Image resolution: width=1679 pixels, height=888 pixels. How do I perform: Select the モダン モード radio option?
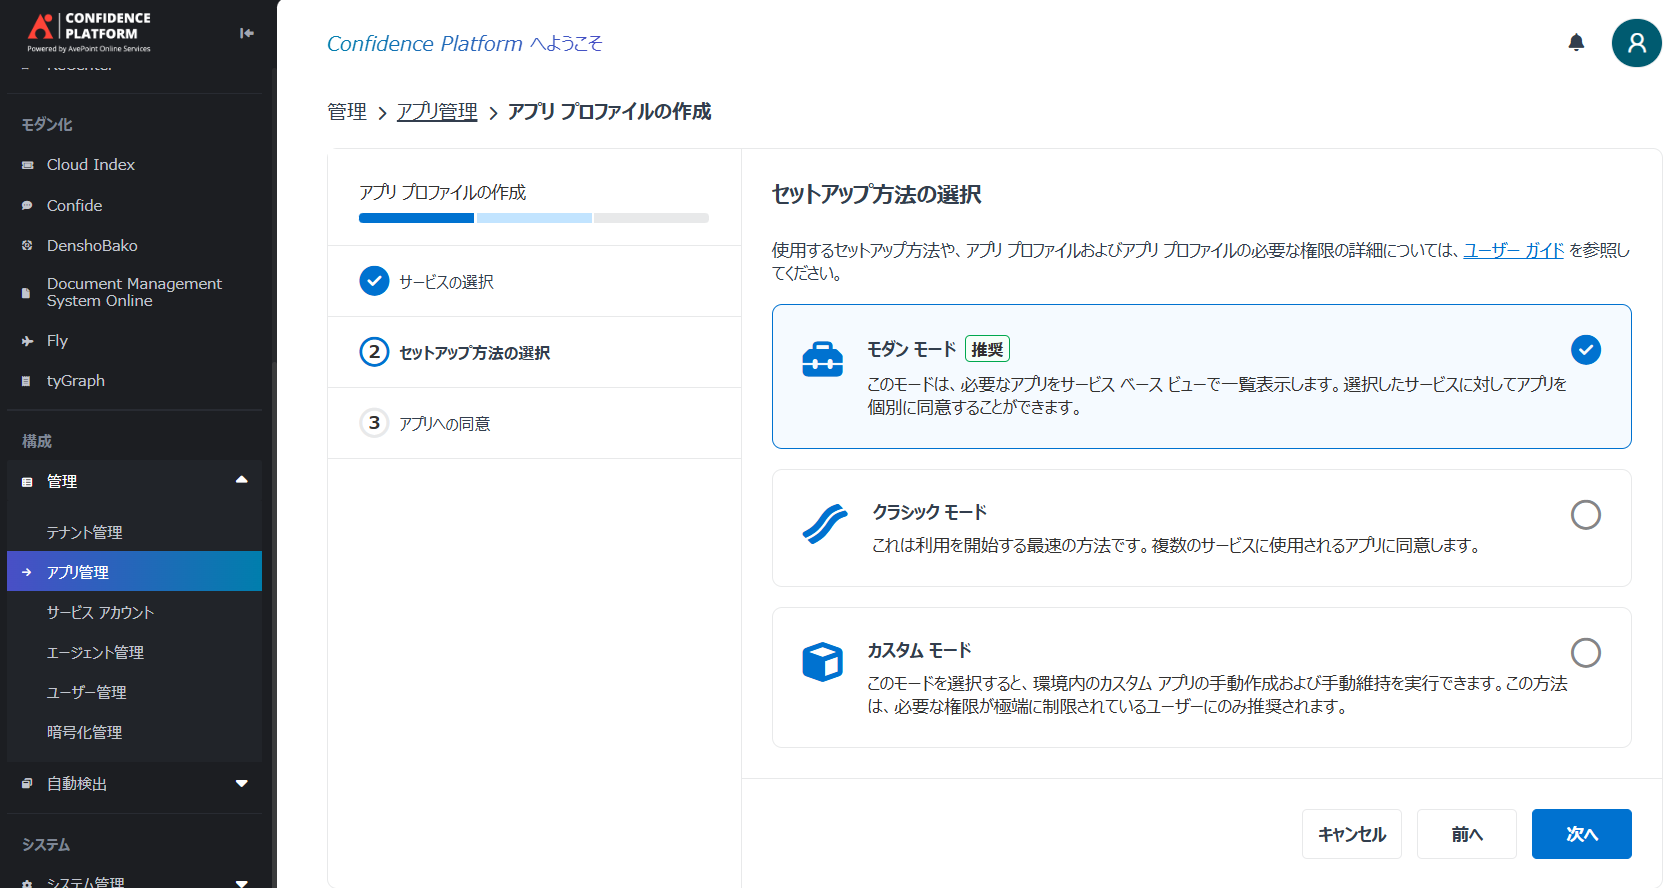tap(1585, 350)
